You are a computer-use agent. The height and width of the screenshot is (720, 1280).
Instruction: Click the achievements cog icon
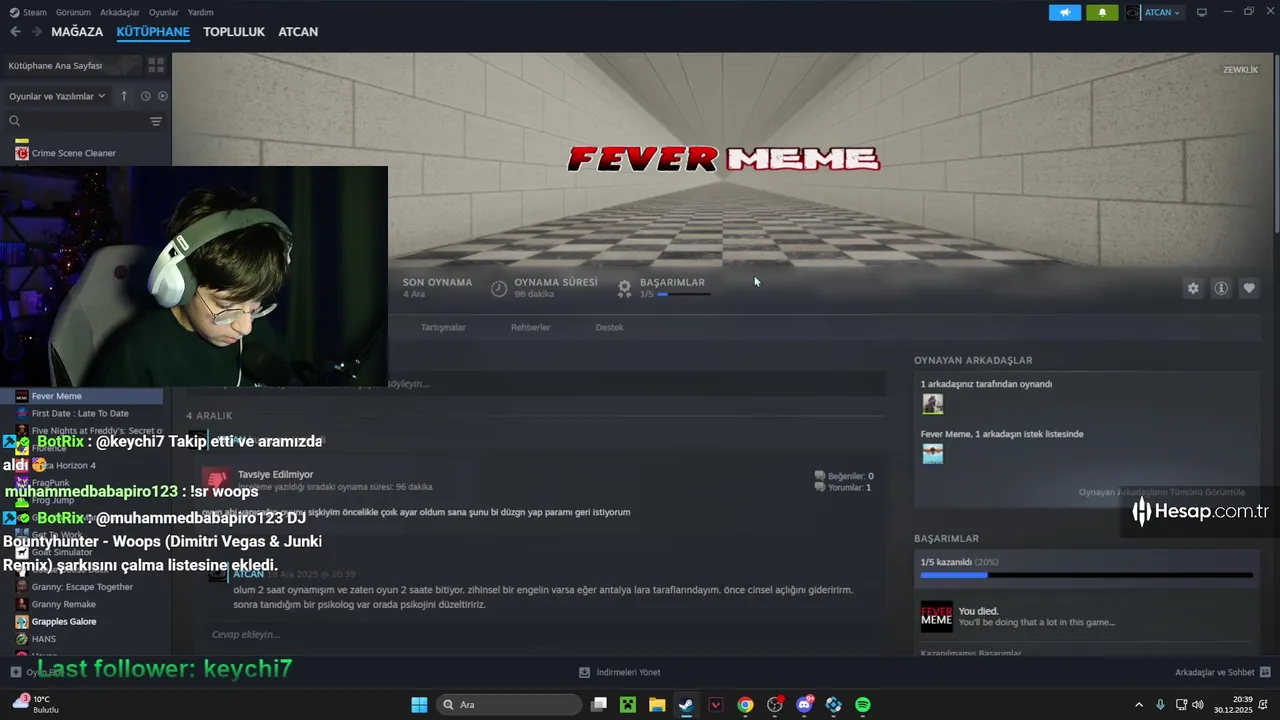point(624,288)
